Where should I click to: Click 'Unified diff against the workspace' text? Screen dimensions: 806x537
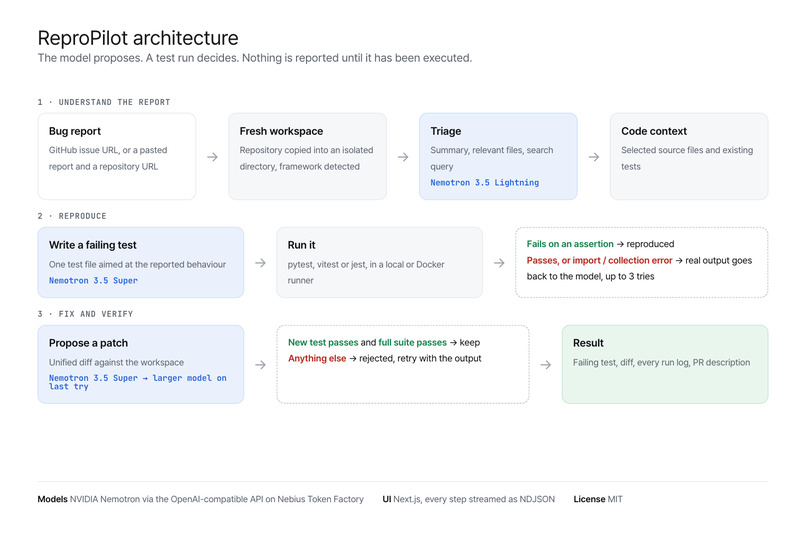coord(116,363)
